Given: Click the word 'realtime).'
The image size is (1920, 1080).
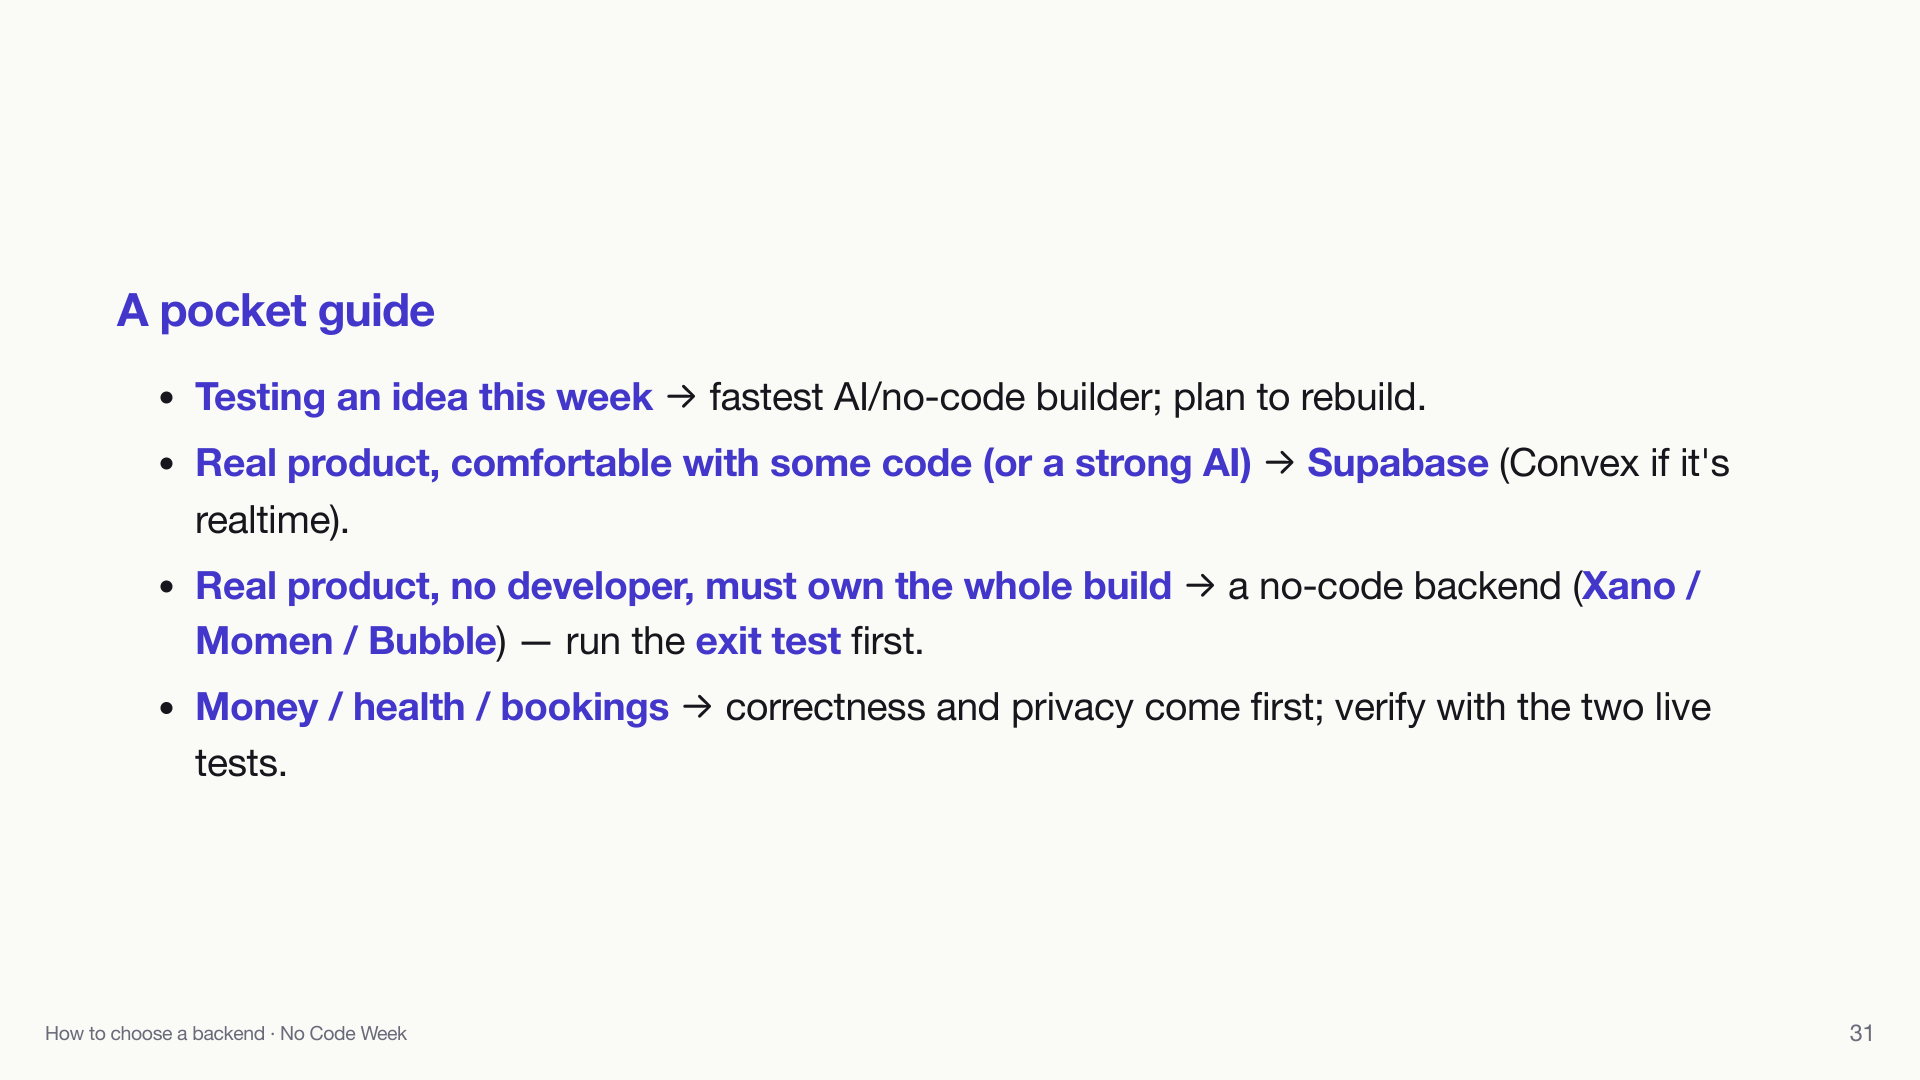Looking at the screenshot, I should pyautogui.click(x=272, y=520).
